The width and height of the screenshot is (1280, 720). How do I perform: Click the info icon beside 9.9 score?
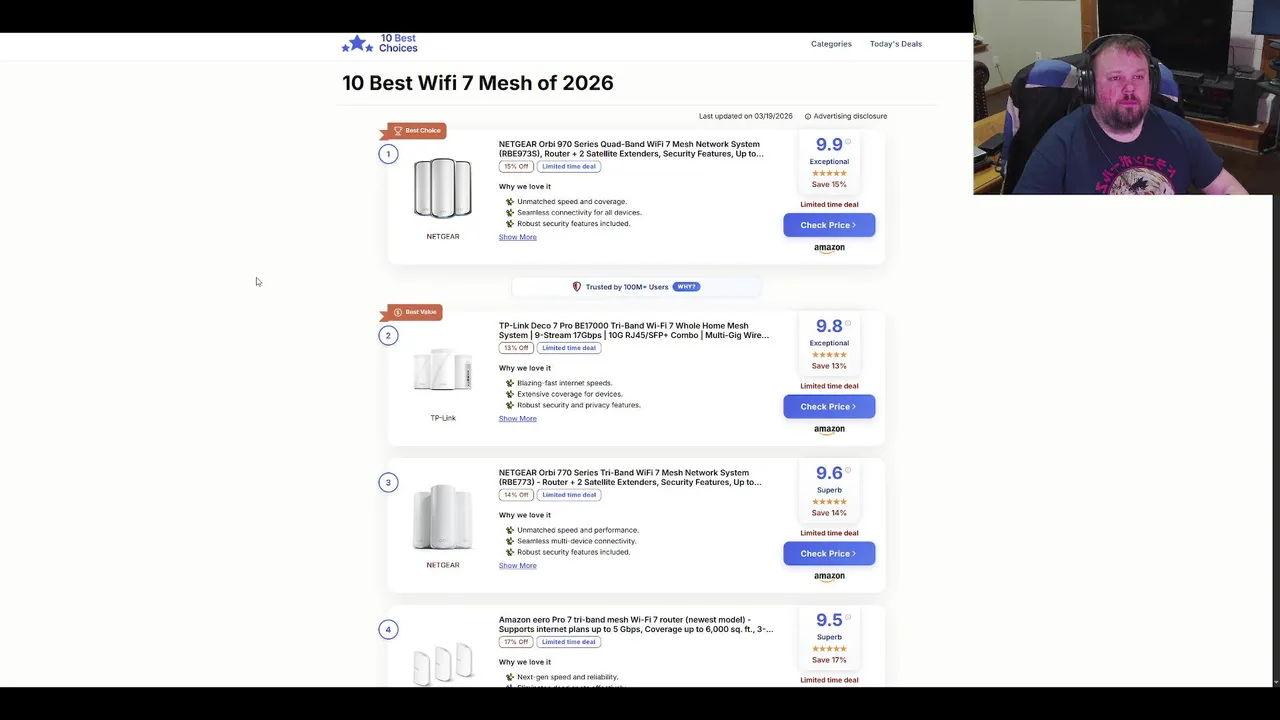coord(848,142)
